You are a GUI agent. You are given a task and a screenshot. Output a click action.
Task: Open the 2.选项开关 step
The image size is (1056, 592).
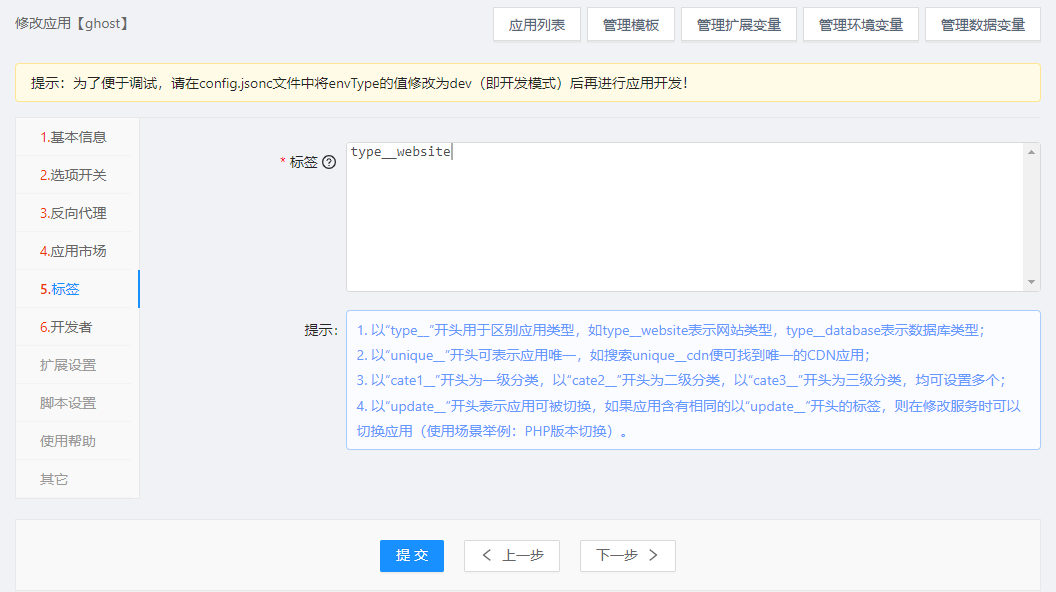point(73,175)
